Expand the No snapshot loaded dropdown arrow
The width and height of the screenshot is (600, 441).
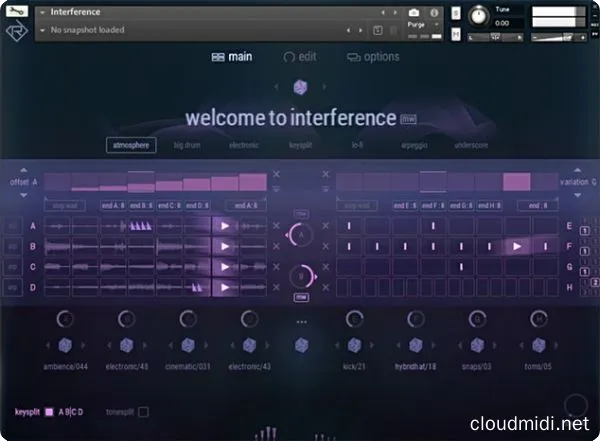tap(42, 30)
